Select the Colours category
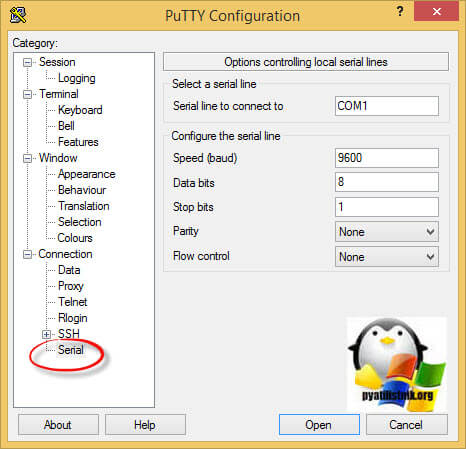 75,238
